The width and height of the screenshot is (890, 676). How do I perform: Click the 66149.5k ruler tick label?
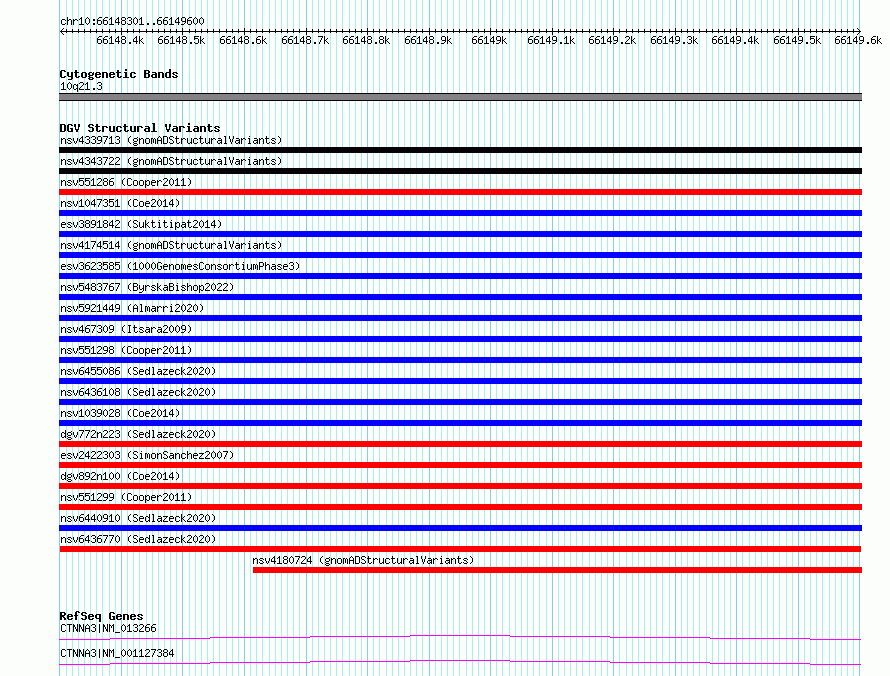click(797, 40)
